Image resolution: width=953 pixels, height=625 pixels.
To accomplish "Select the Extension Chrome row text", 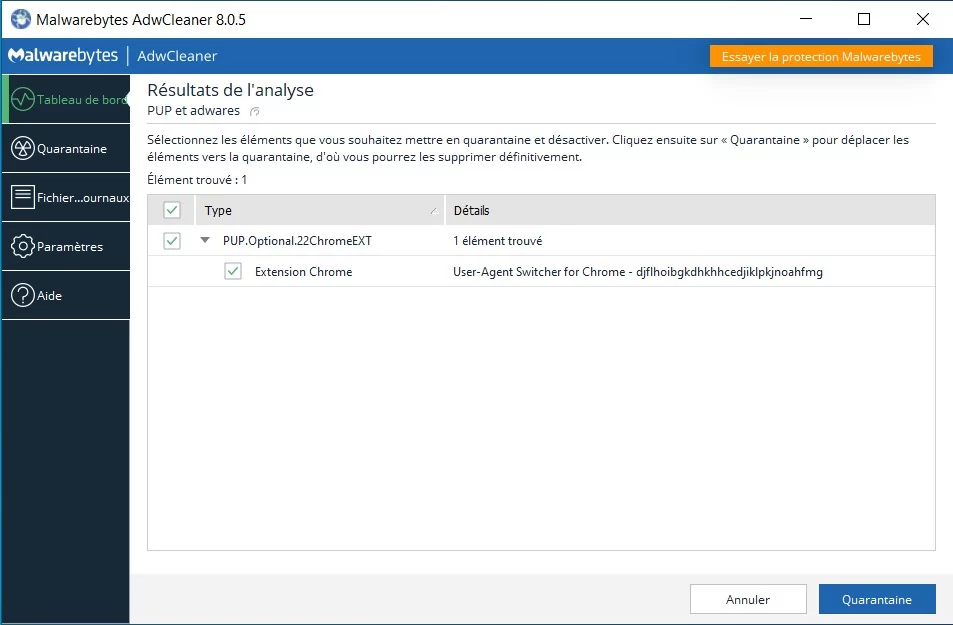I will coord(303,272).
